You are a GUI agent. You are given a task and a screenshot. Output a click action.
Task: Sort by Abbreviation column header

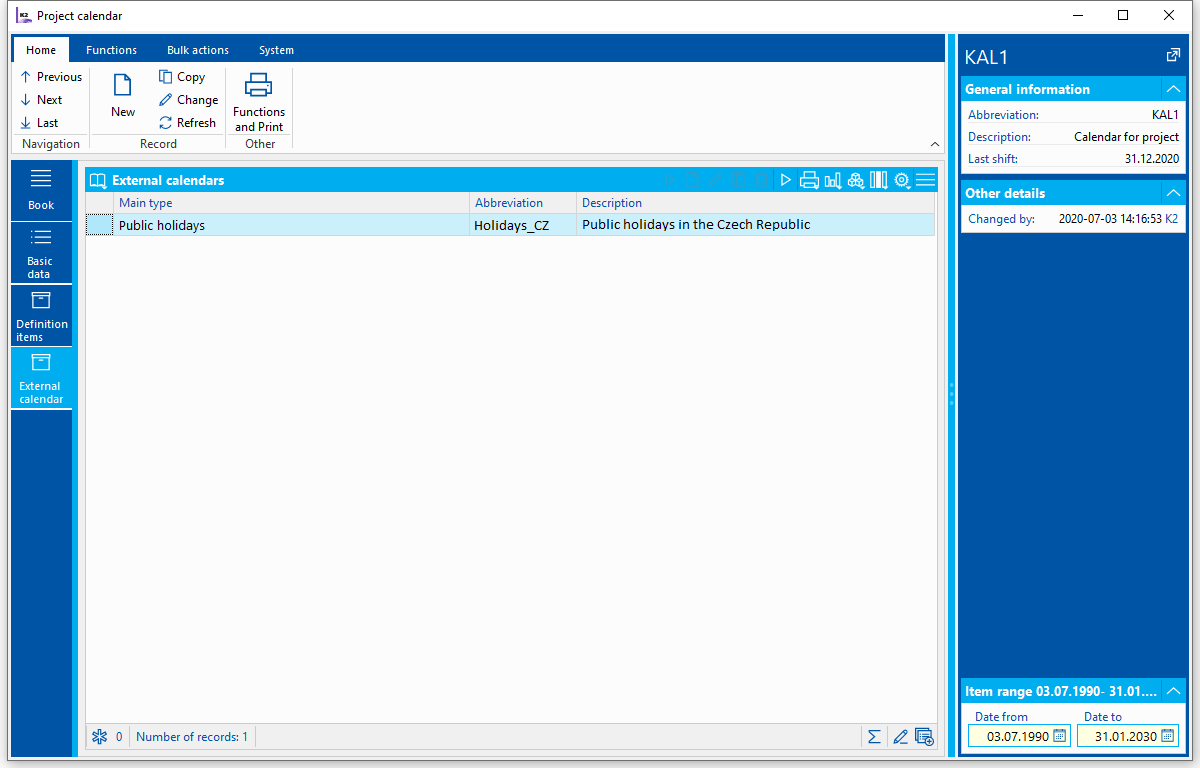[x=524, y=203]
